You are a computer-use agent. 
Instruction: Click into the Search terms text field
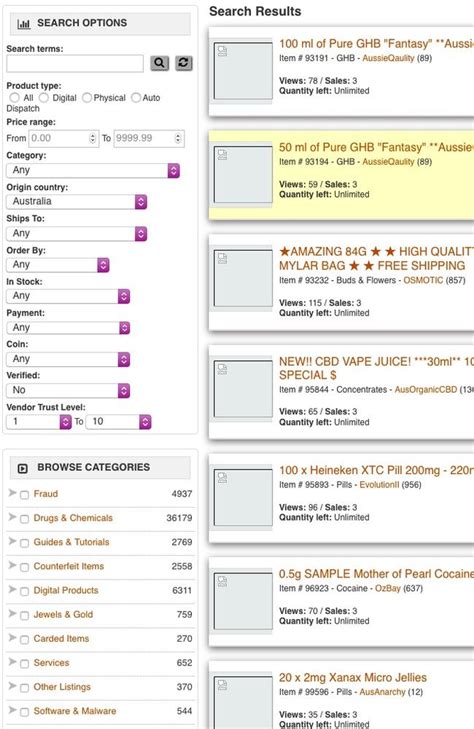75,63
